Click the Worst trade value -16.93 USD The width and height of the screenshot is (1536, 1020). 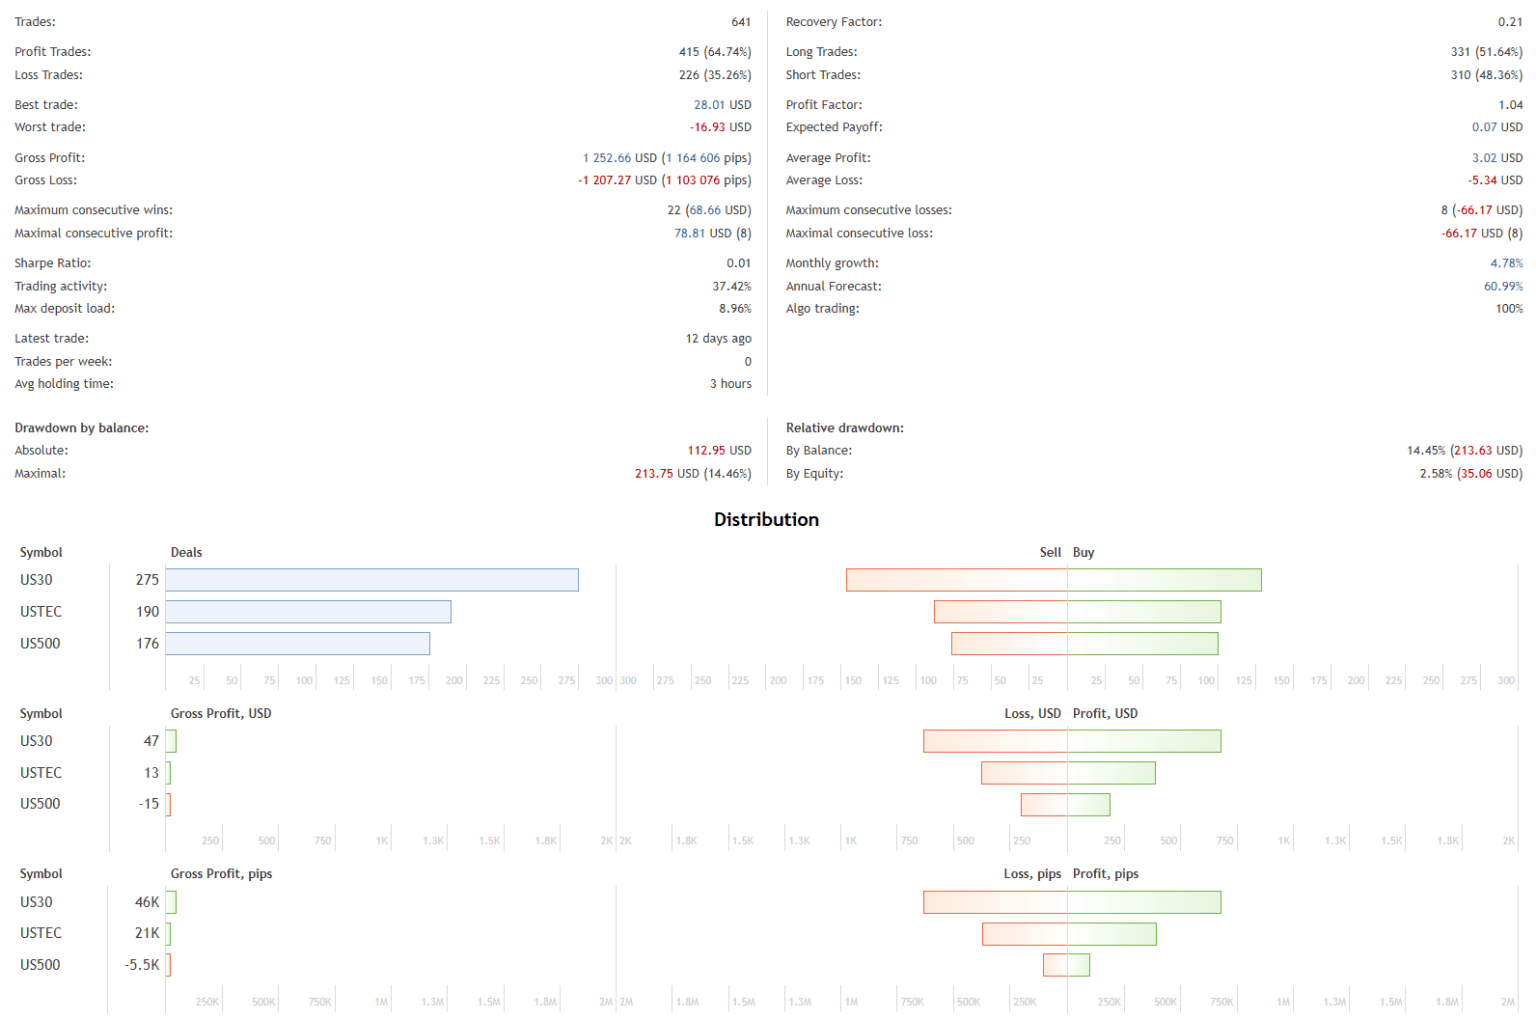pyautogui.click(x=720, y=128)
